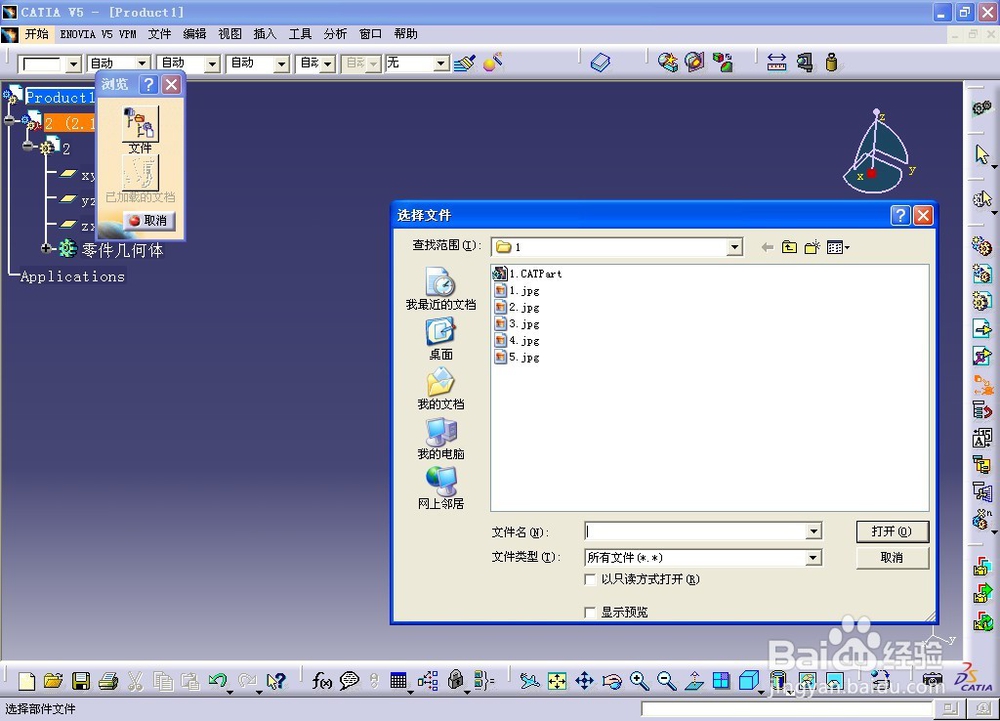Screen dimensions: 1000x721
Task: Click the compass in the 3D view
Action: (878, 152)
